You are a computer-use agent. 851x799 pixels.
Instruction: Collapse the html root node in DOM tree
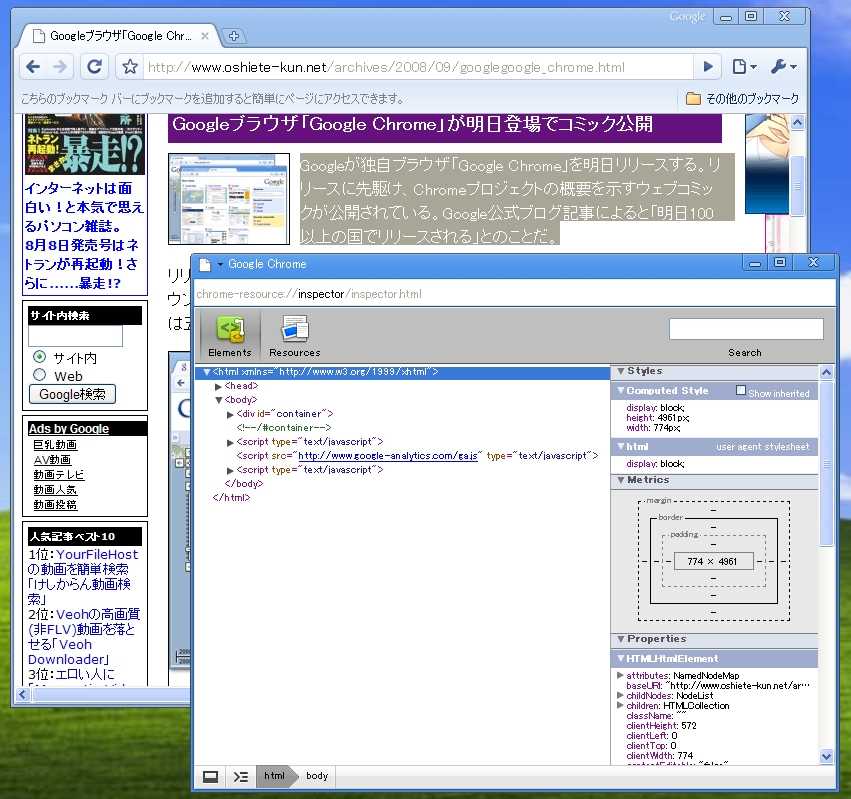tap(207, 372)
